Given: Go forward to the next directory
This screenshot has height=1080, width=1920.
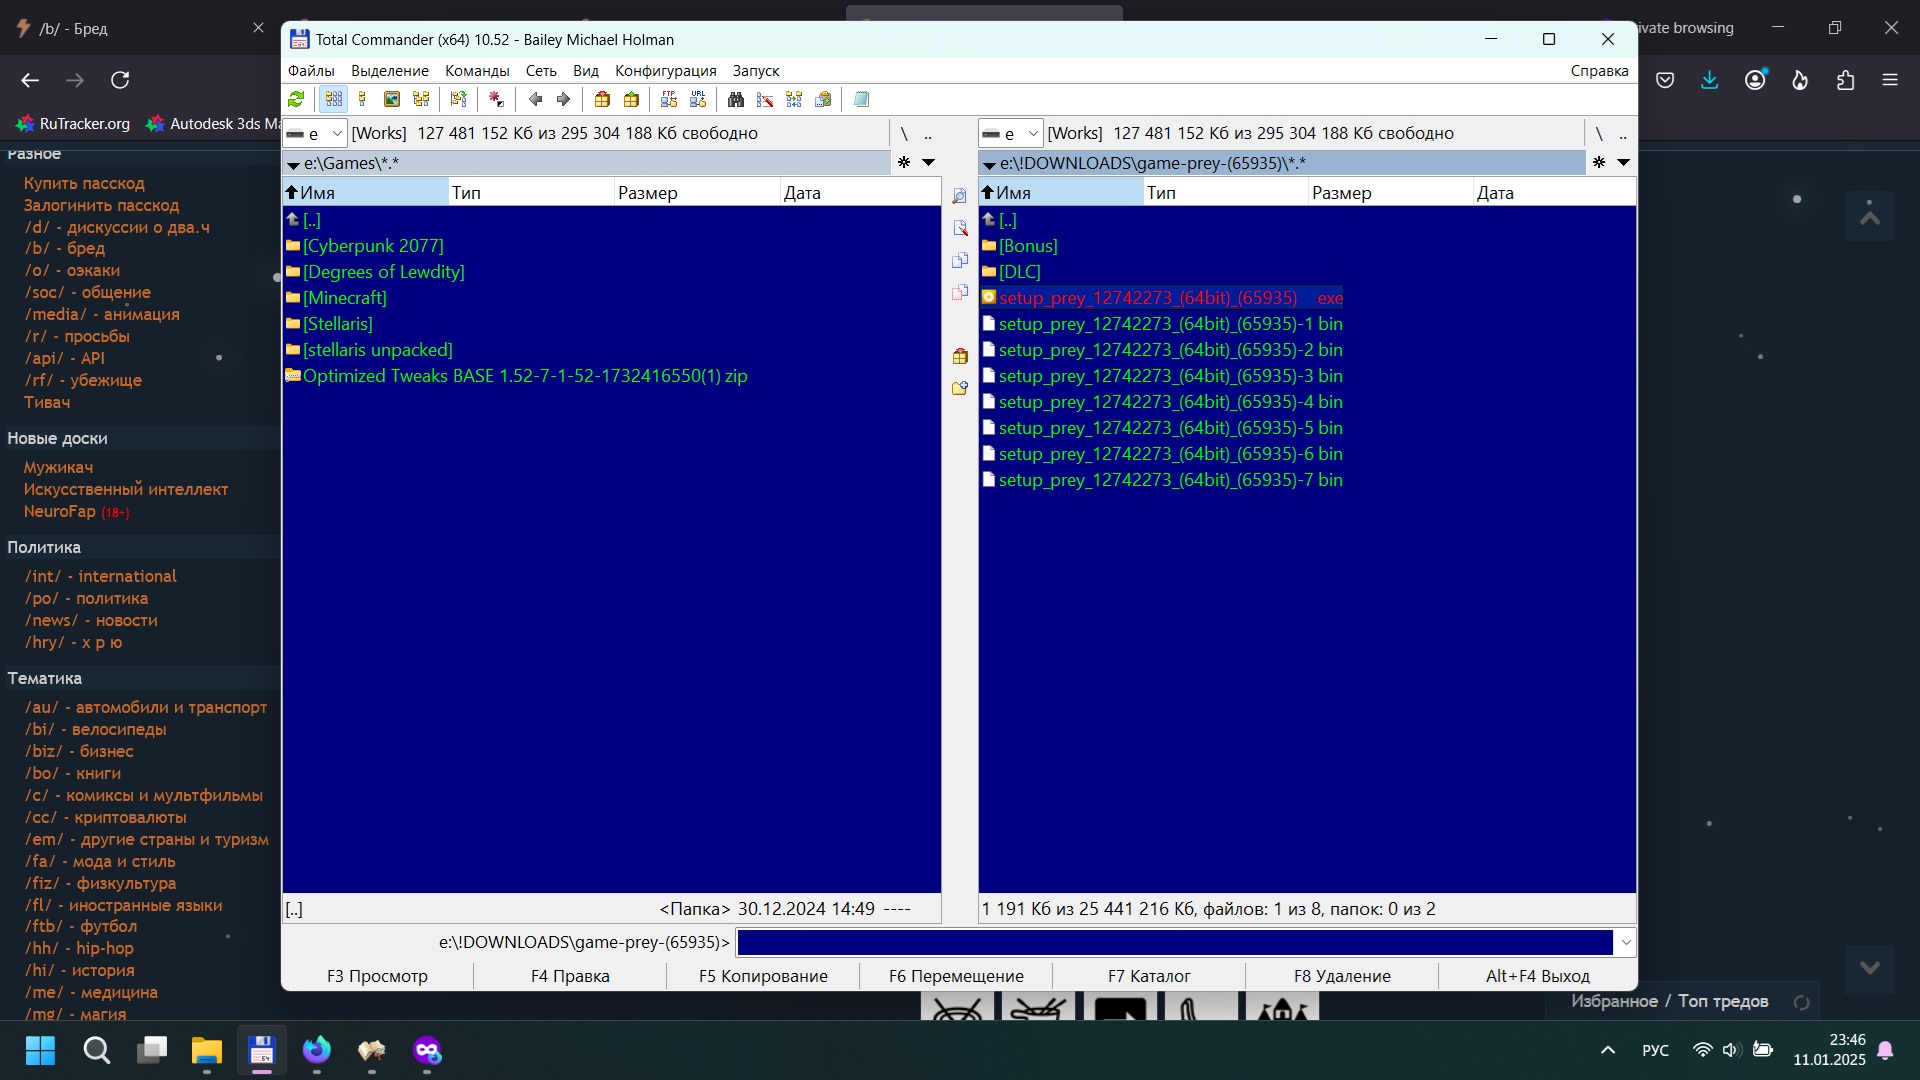Looking at the screenshot, I should tap(563, 99).
